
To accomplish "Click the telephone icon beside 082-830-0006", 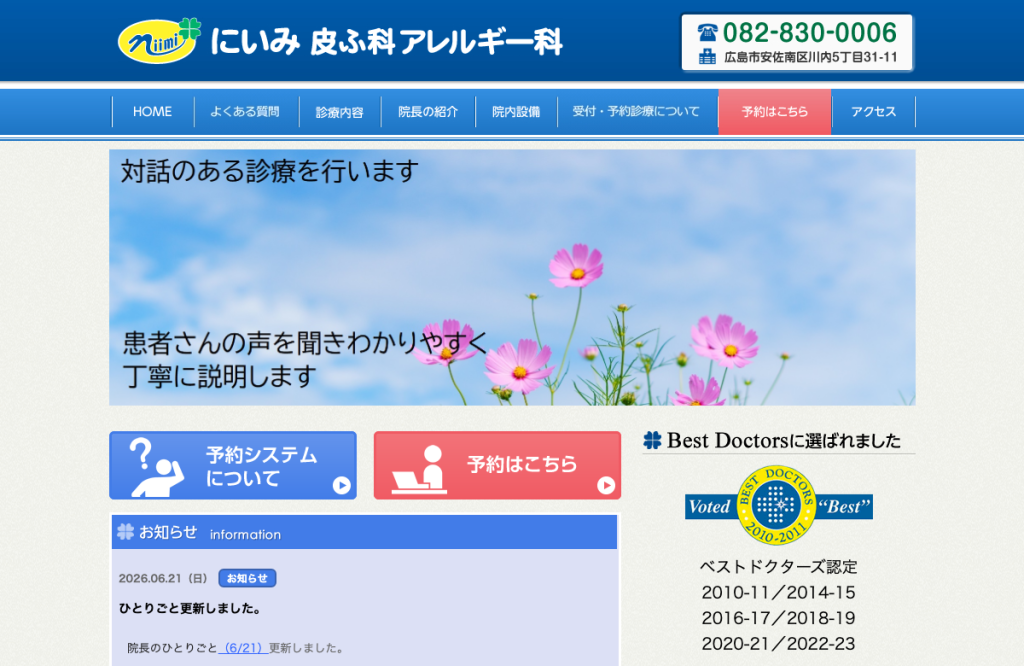I will click(707, 32).
